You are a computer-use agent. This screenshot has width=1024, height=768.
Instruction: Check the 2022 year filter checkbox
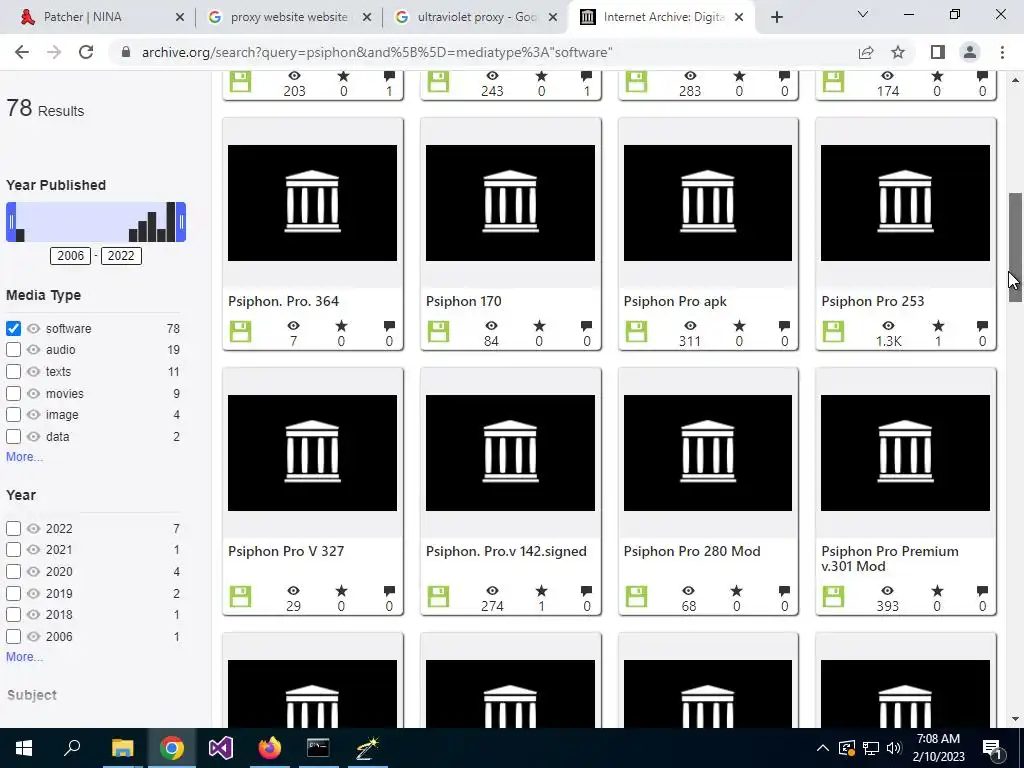pos(13,528)
